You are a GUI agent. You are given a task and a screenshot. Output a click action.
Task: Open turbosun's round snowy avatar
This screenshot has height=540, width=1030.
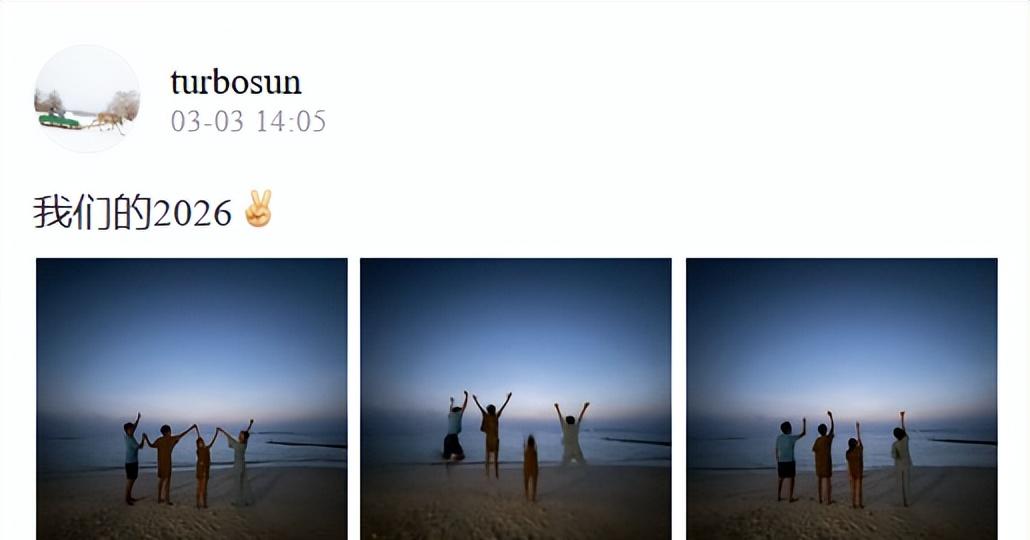pyautogui.click(x=87, y=99)
